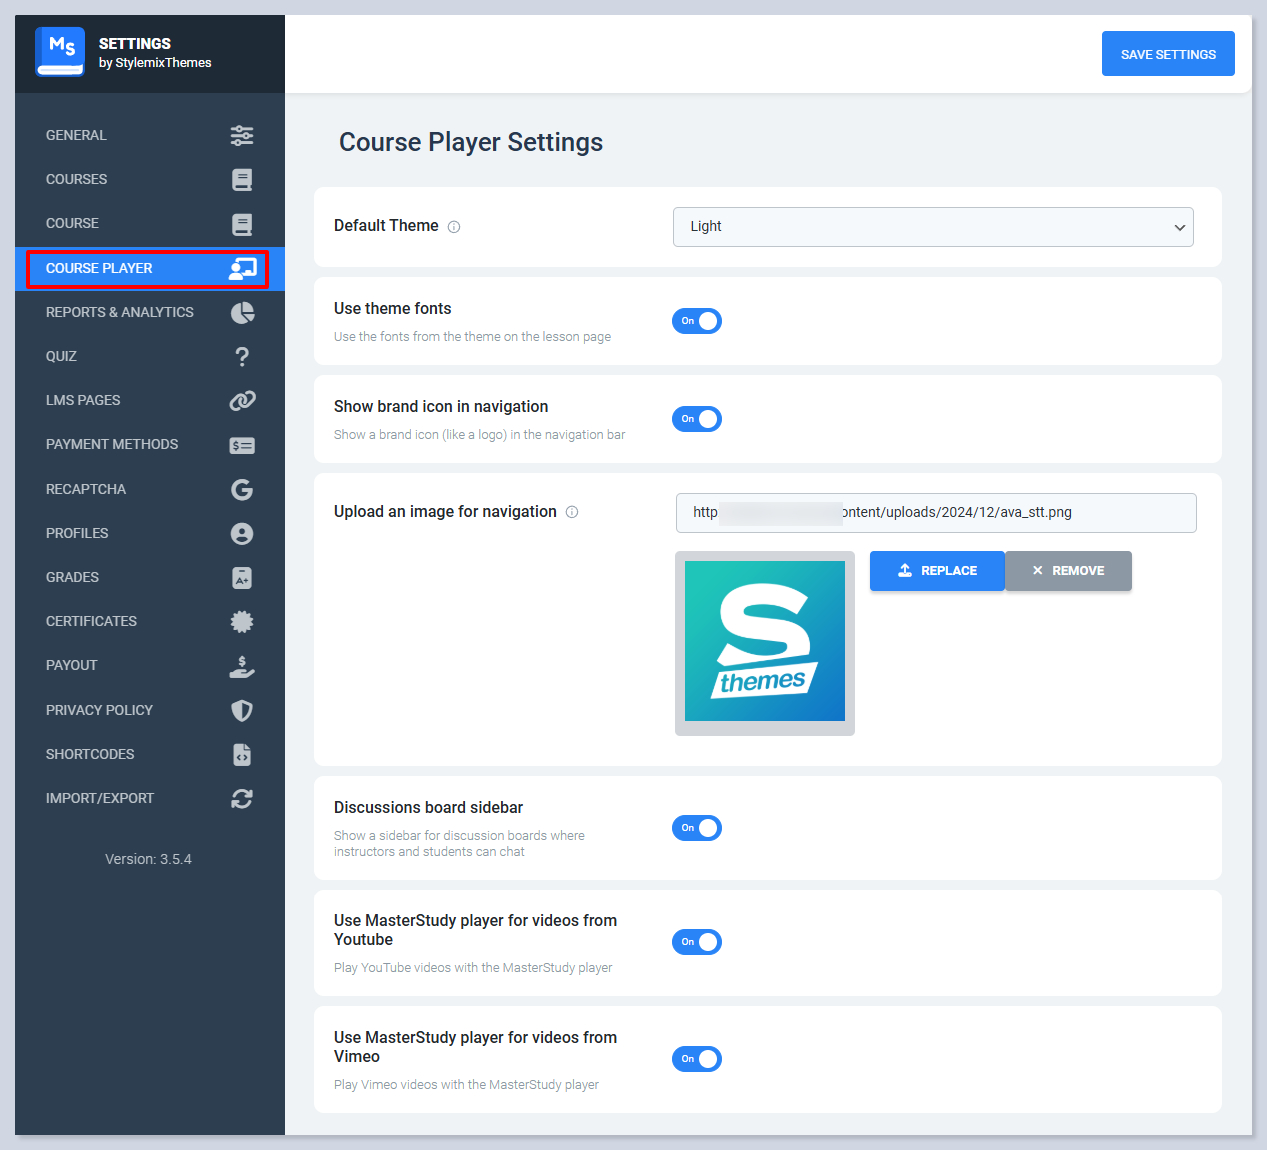Click the Save Settings button

[x=1167, y=54]
